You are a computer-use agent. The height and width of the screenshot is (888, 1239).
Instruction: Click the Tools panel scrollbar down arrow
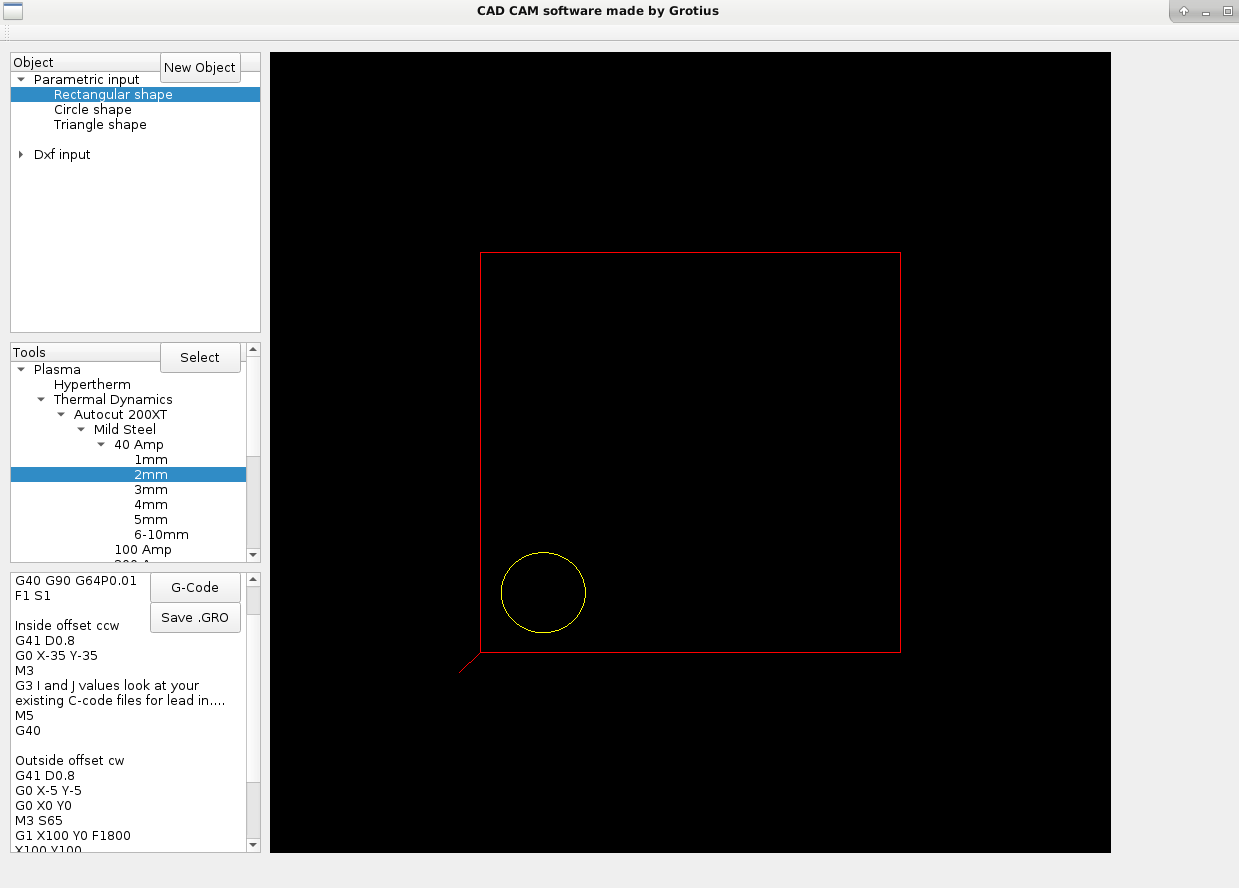click(x=253, y=555)
